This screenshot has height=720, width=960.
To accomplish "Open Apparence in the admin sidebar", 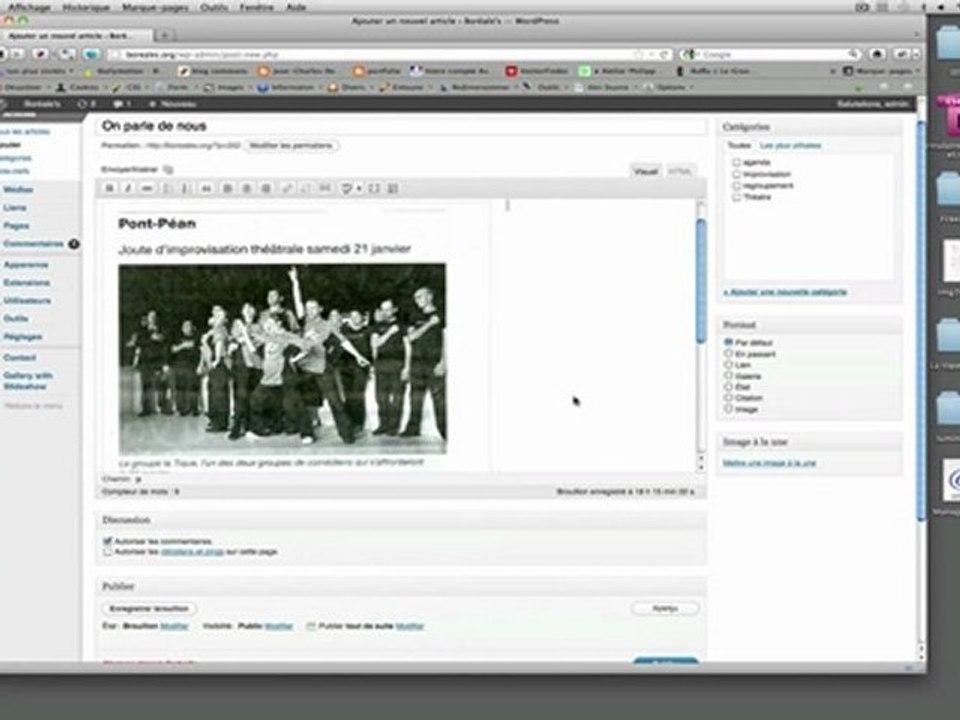I will click(x=26, y=264).
